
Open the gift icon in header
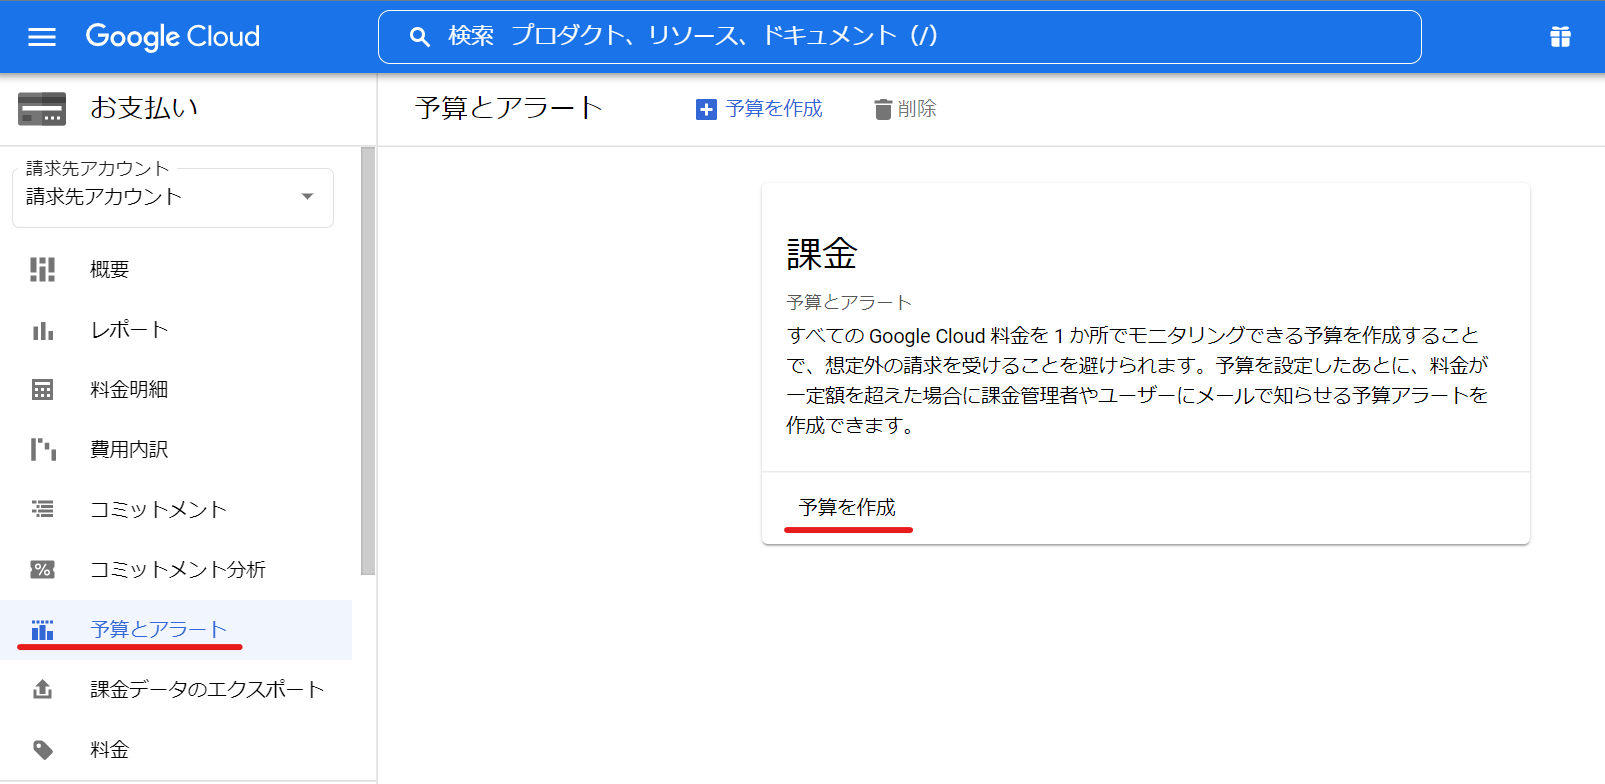(1560, 37)
